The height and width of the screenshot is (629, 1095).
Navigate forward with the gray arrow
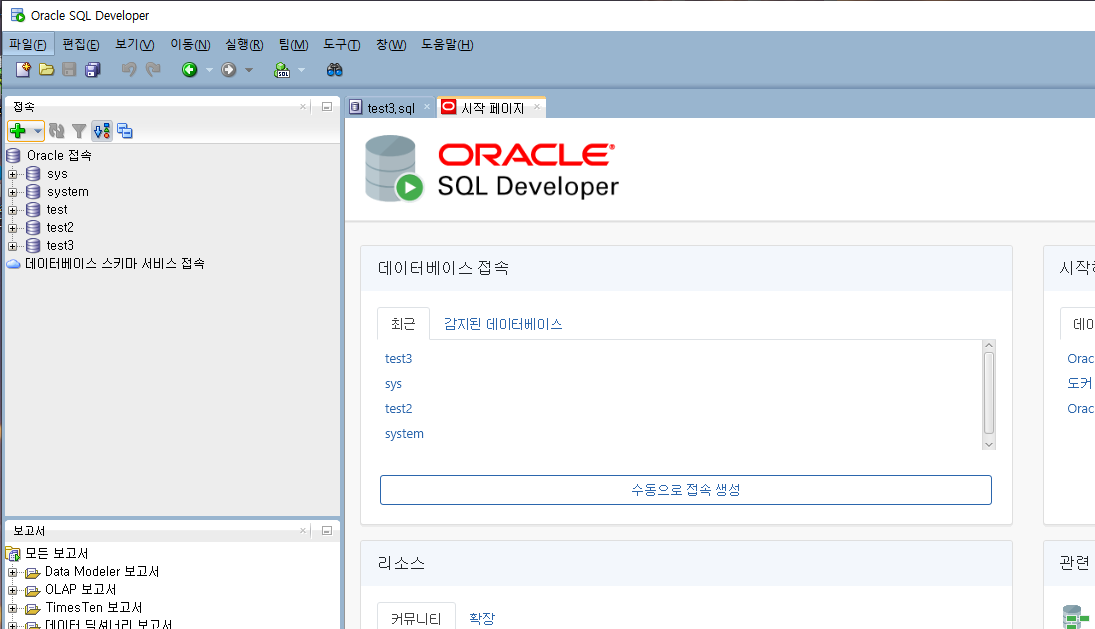tap(228, 69)
